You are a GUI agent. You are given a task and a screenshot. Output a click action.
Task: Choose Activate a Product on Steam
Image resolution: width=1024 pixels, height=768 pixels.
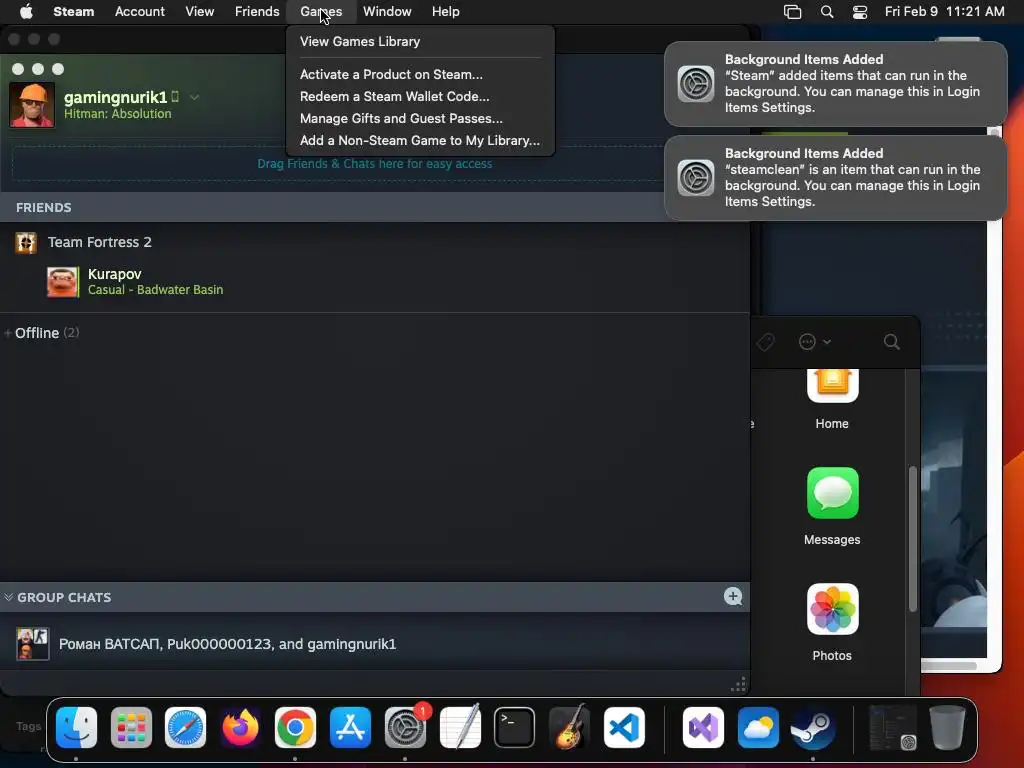[x=421, y=74]
